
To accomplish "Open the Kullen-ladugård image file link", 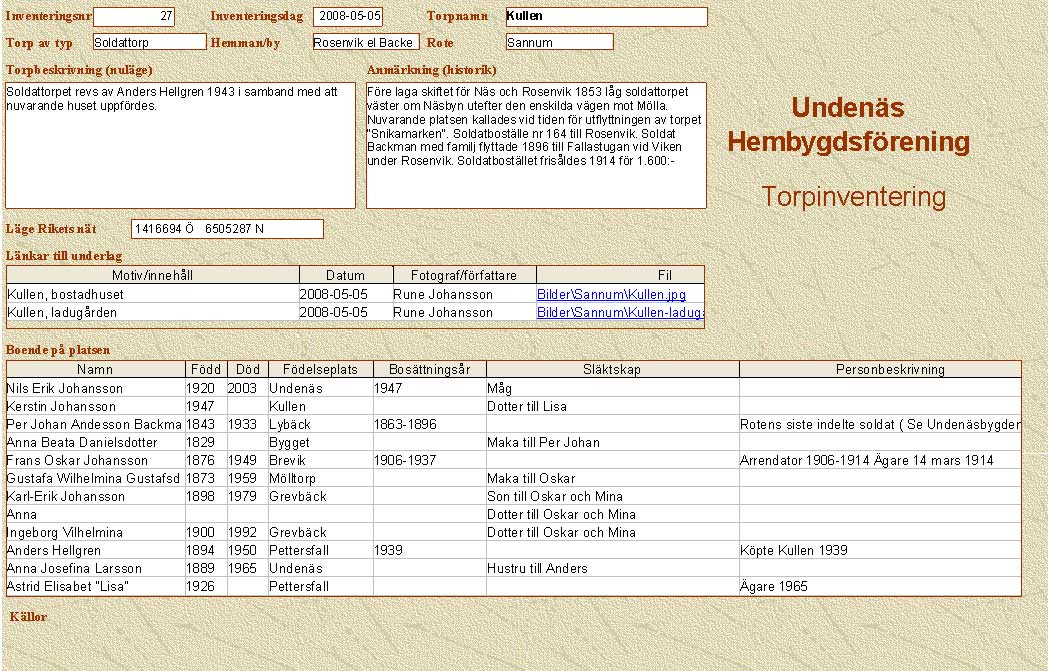I will 619,313.
